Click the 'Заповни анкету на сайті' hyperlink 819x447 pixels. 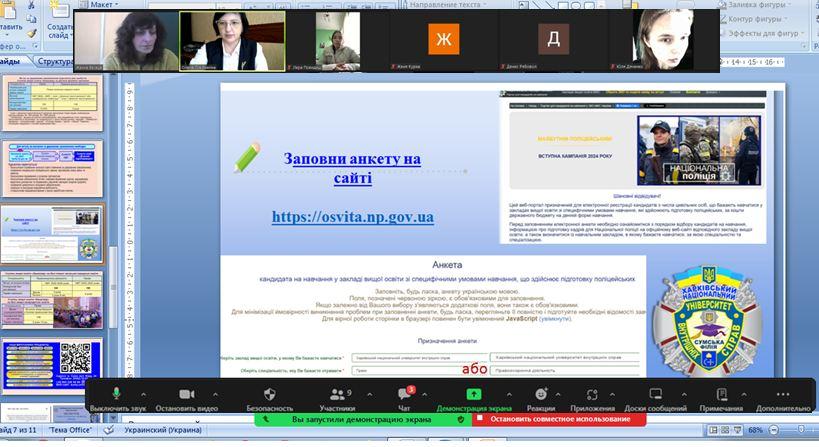click(x=353, y=168)
